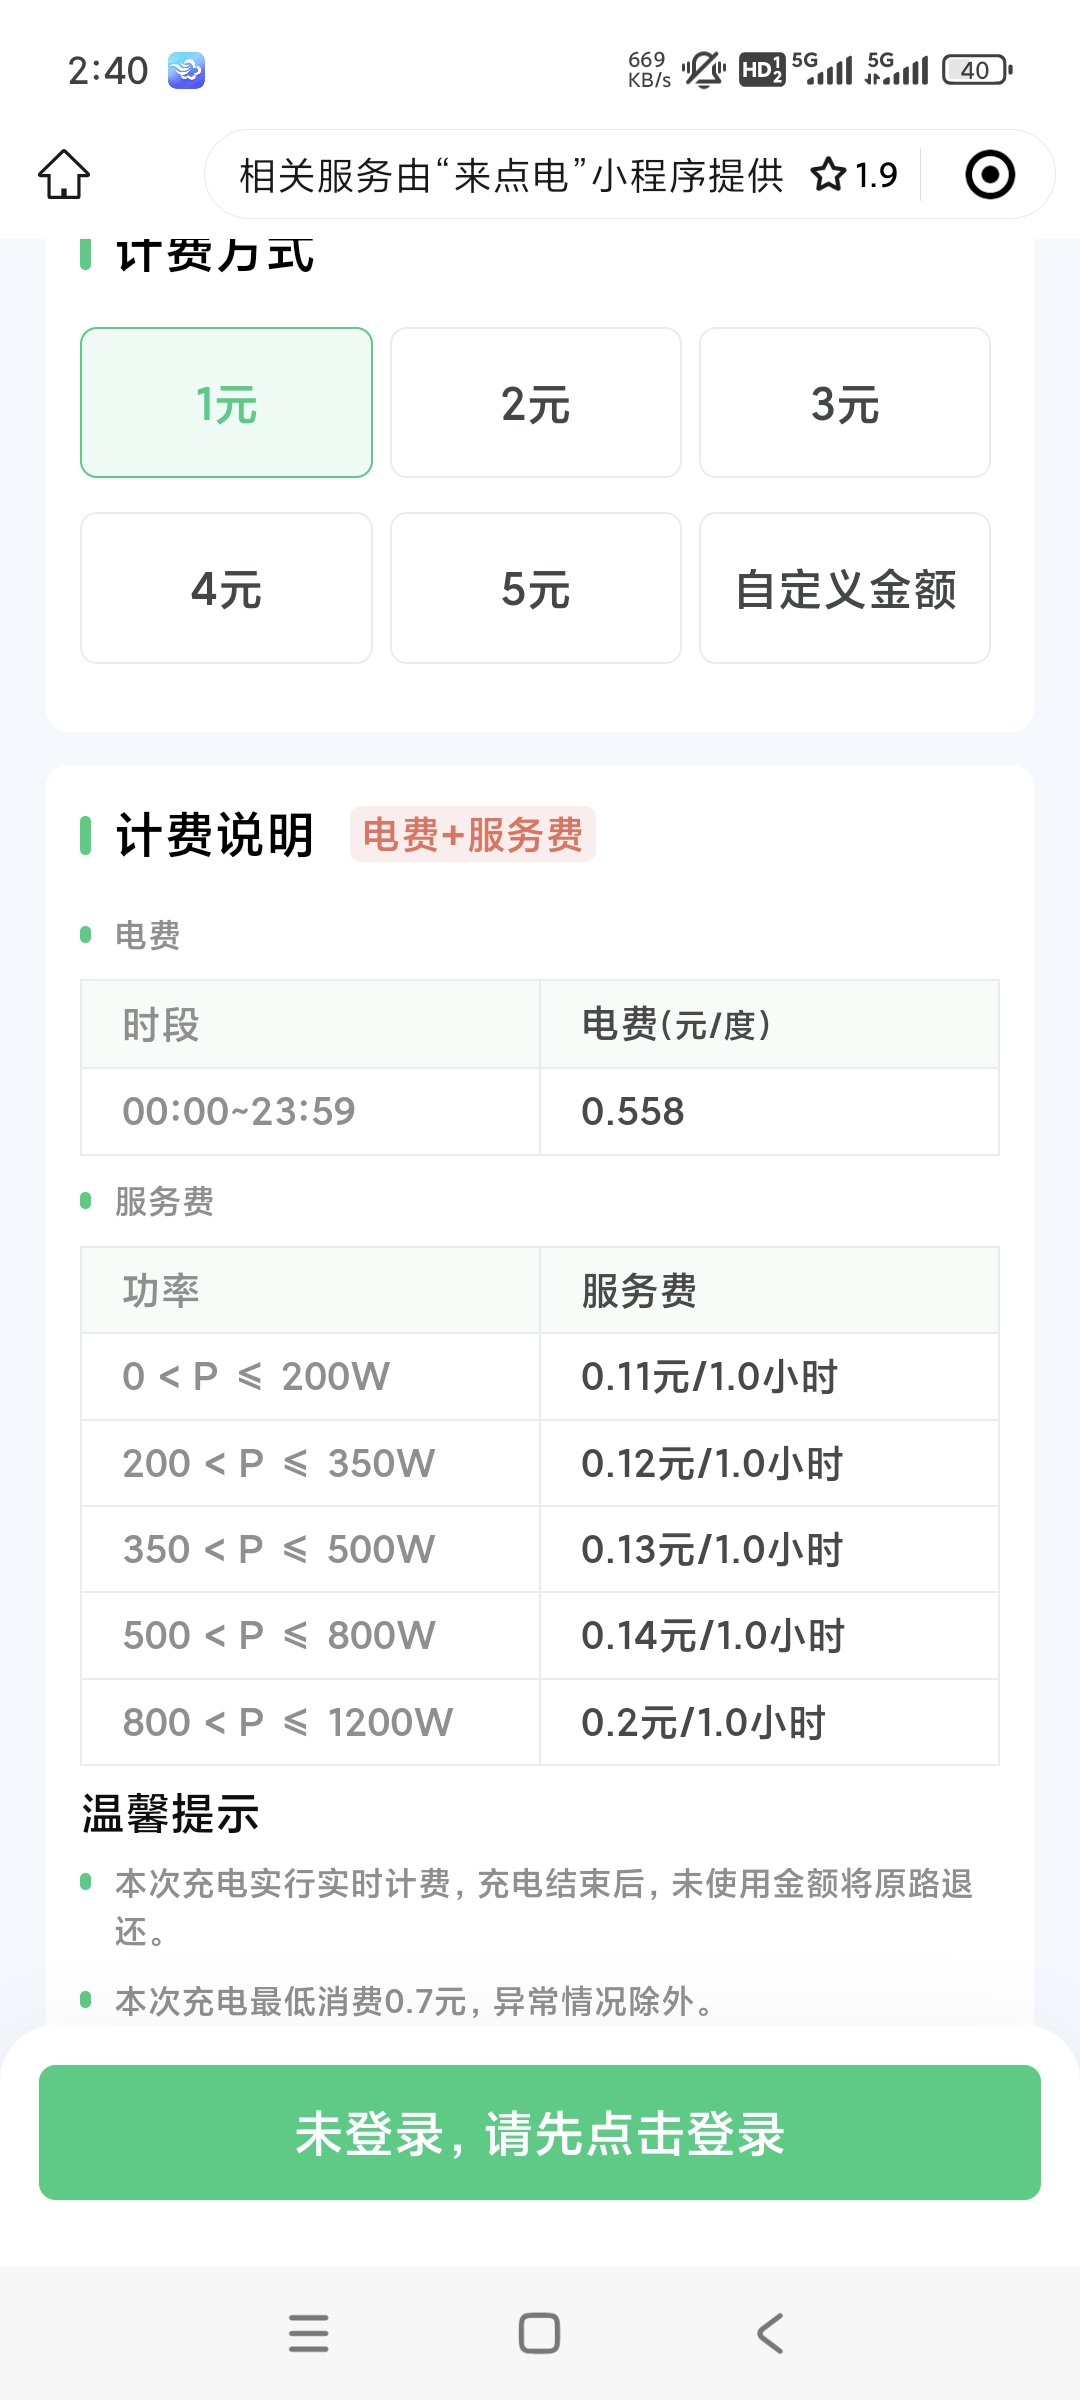The width and height of the screenshot is (1080, 2400).
Task: Tap the 0.11元/1.0小时 service fee cell
Action: (x=768, y=1377)
